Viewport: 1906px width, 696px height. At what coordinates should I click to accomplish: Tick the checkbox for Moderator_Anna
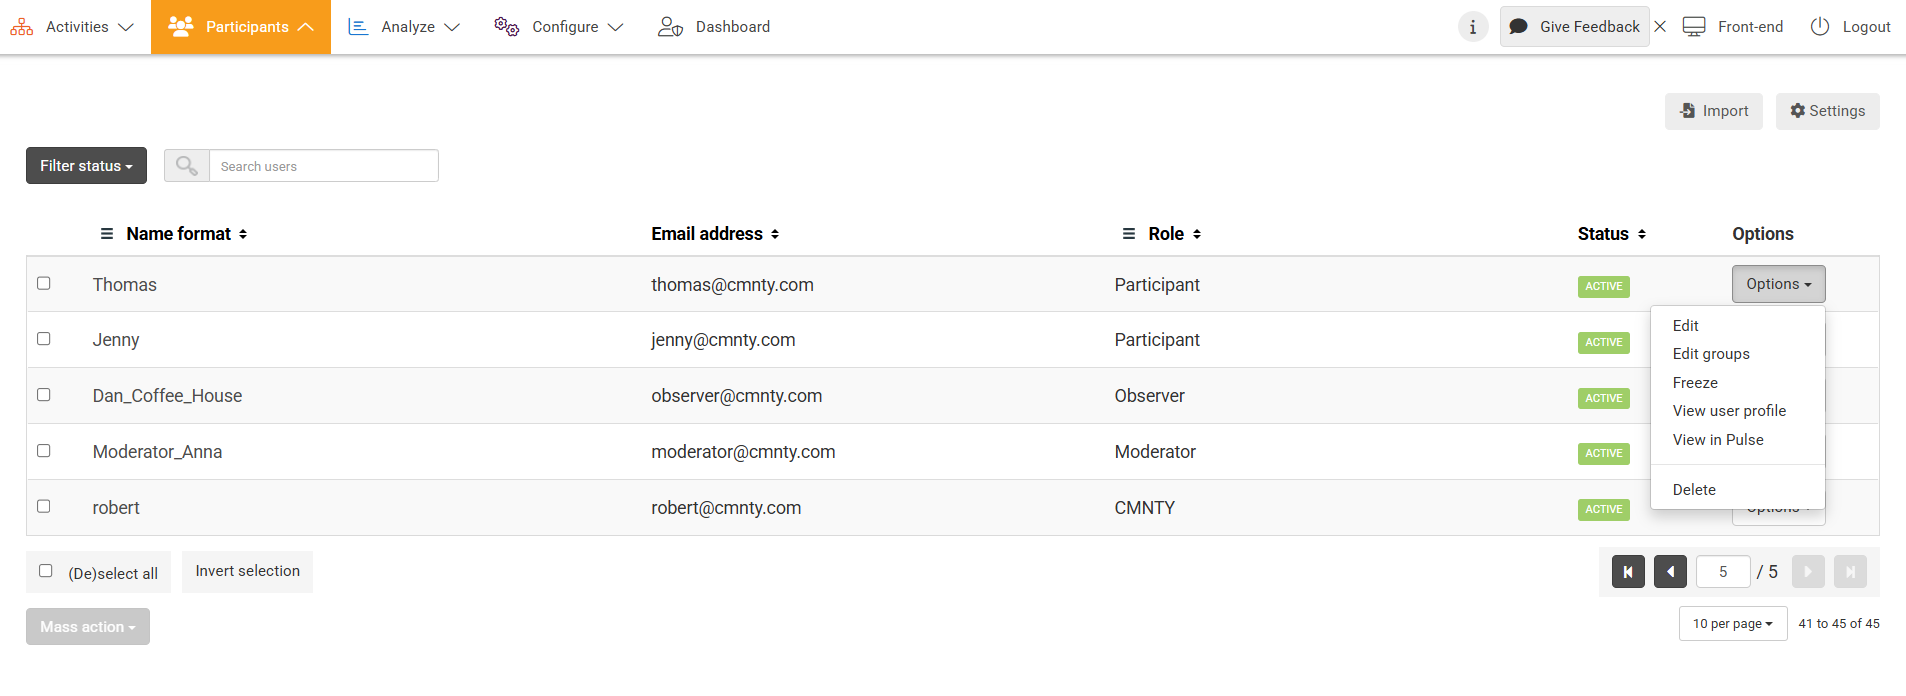[x=44, y=451]
